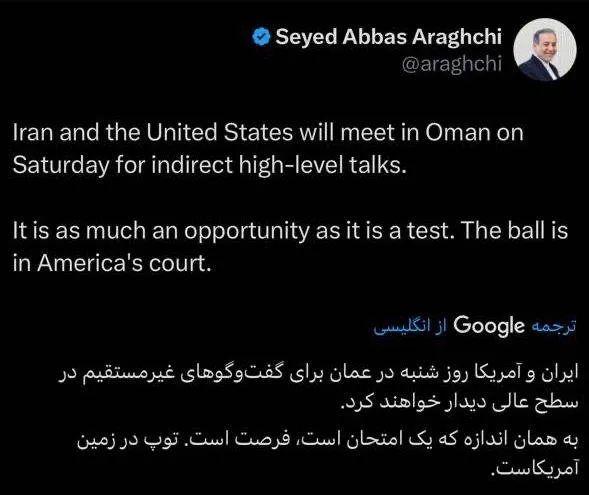Open Seyed Abbas Araghchi's profile picture
Image resolution: width=589 pixels, height=495 pixels.
(545, 49)
